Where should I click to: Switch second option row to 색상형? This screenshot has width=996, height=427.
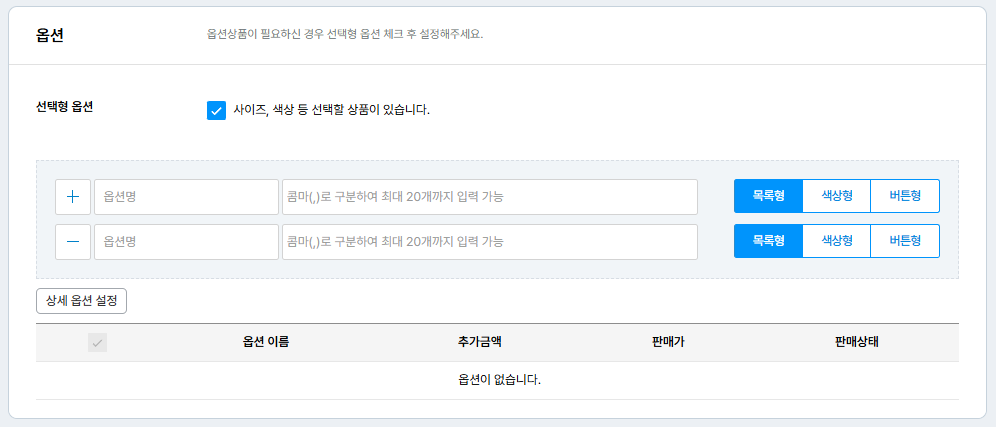[837, 241]
